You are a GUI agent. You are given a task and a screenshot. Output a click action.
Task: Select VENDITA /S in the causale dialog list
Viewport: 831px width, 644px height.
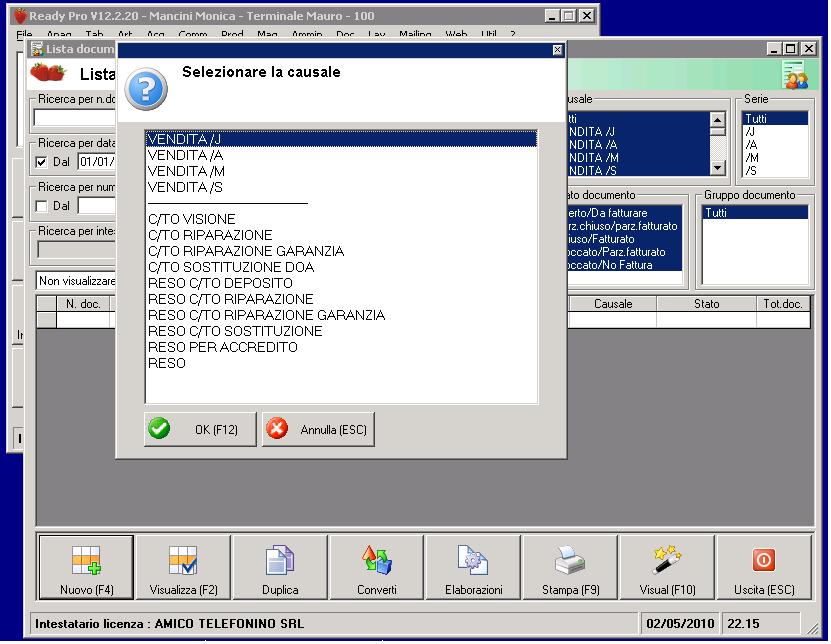click(341, 187)
